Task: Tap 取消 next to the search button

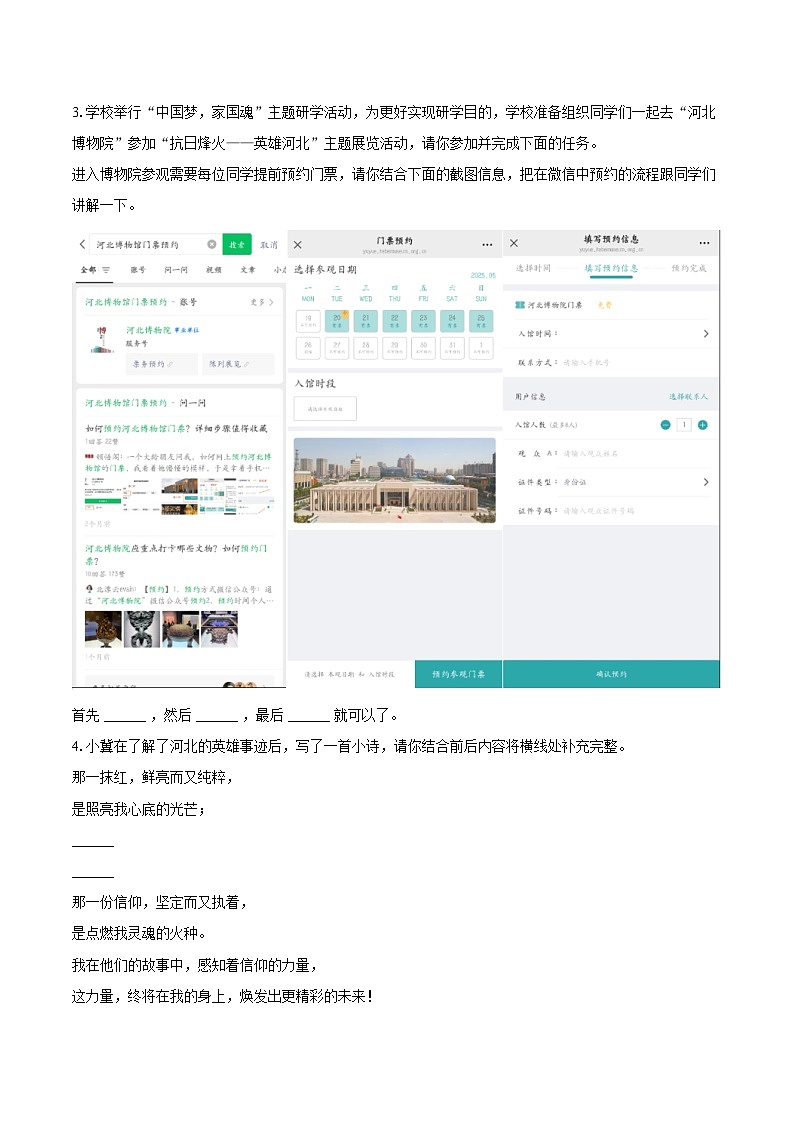Action: pos(269,245)
